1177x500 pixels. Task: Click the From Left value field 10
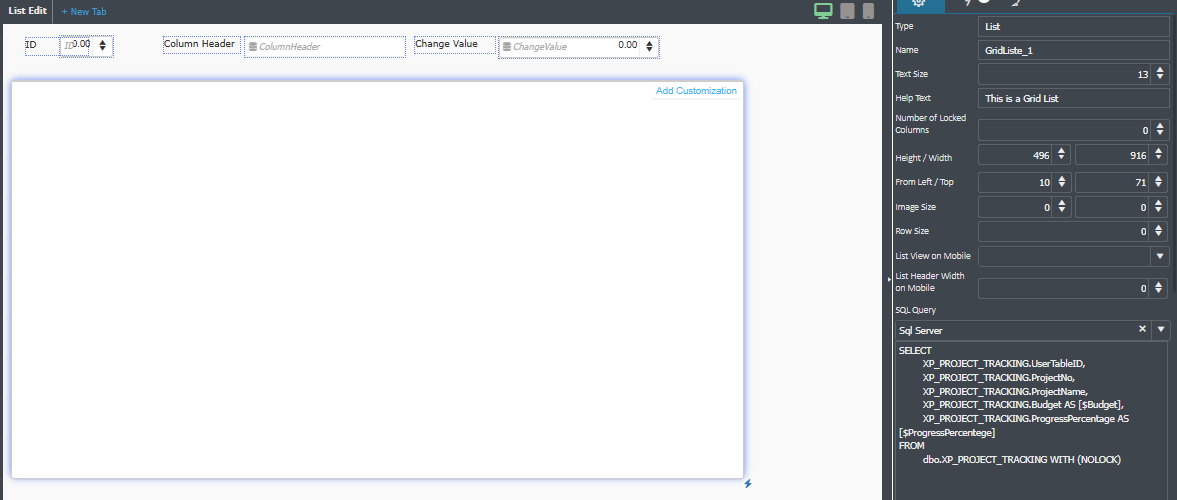click(1015, 182)
